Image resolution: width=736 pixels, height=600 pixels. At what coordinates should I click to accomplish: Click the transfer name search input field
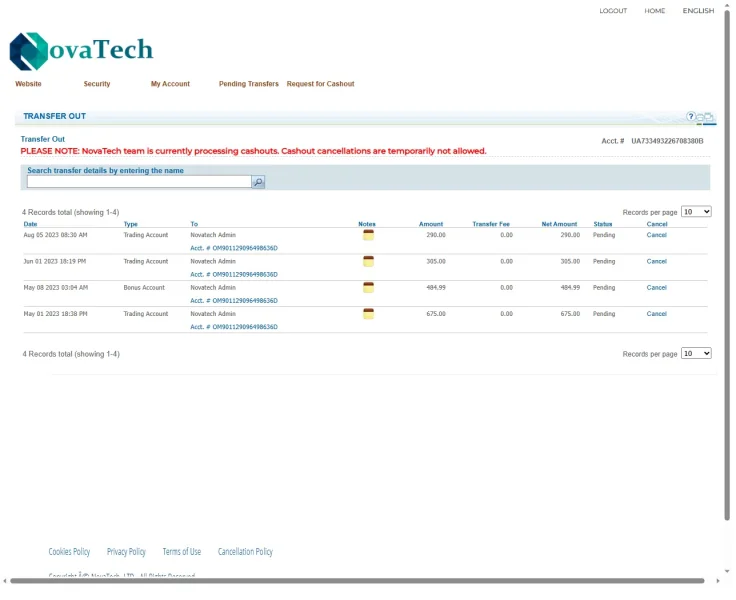pos(138,182)
